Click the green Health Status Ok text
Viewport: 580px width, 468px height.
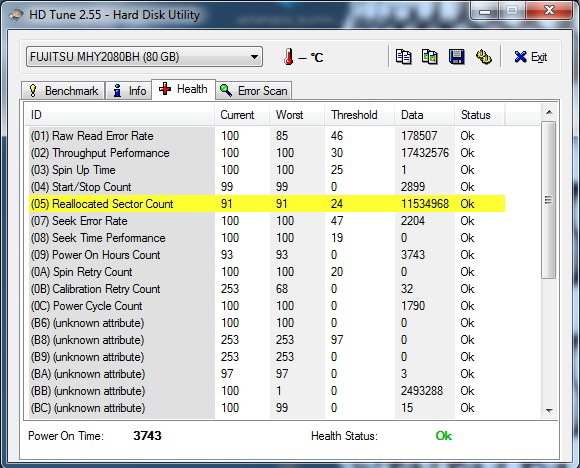[444, 436]
